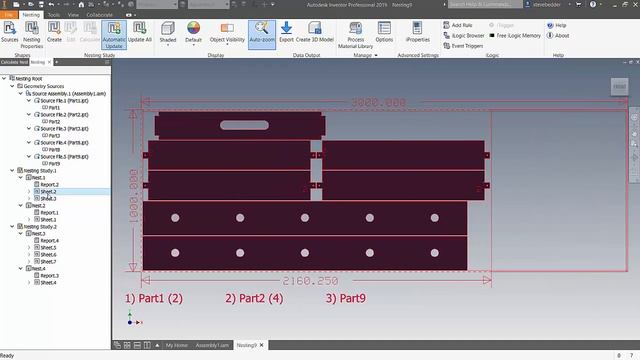The height and width of the screenshot is (360, 640).
Task: Collapse the Geometry Sources node
Action: pyautogui.click(x=12, y=86)
